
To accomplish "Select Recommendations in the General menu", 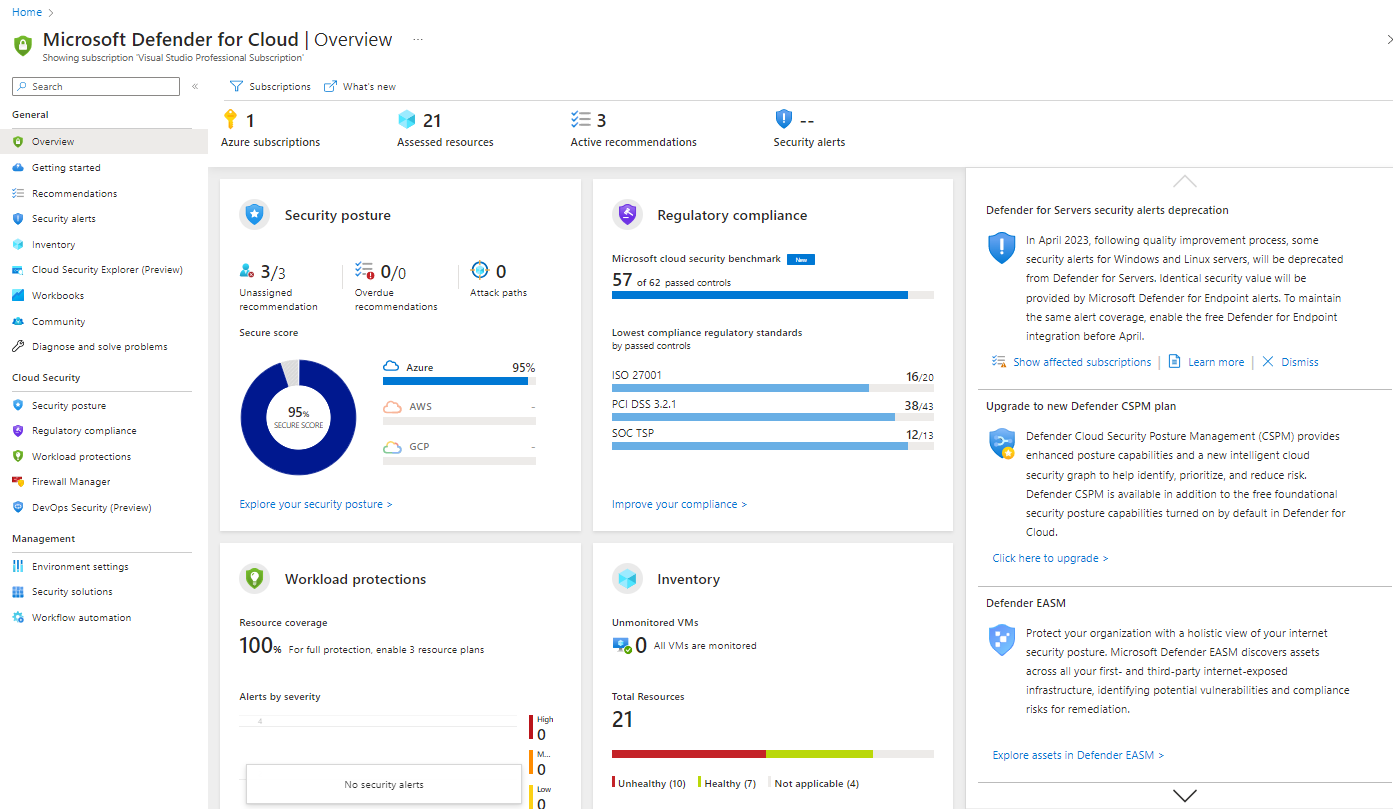I will pyautogui.click(x=74, y=194).
